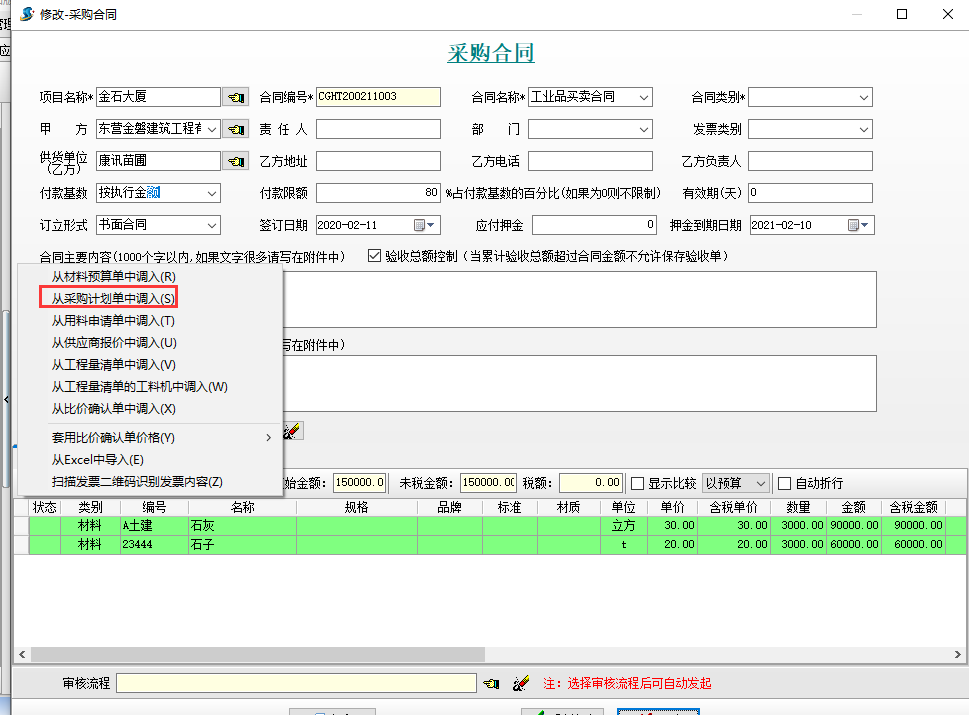Click the lookup icon next to 供货单位
This screenshot has height=715, width=969.
point(235,162)
